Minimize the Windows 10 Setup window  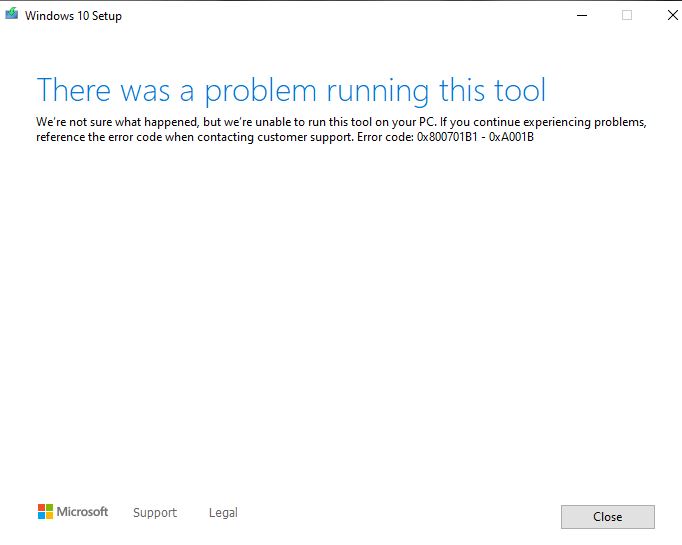pyautogui.click(x=581, y=15)
